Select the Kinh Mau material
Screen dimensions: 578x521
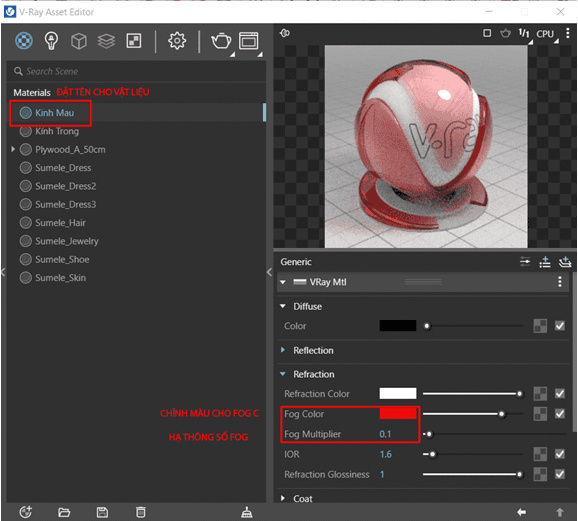click(x=136, y=113)
